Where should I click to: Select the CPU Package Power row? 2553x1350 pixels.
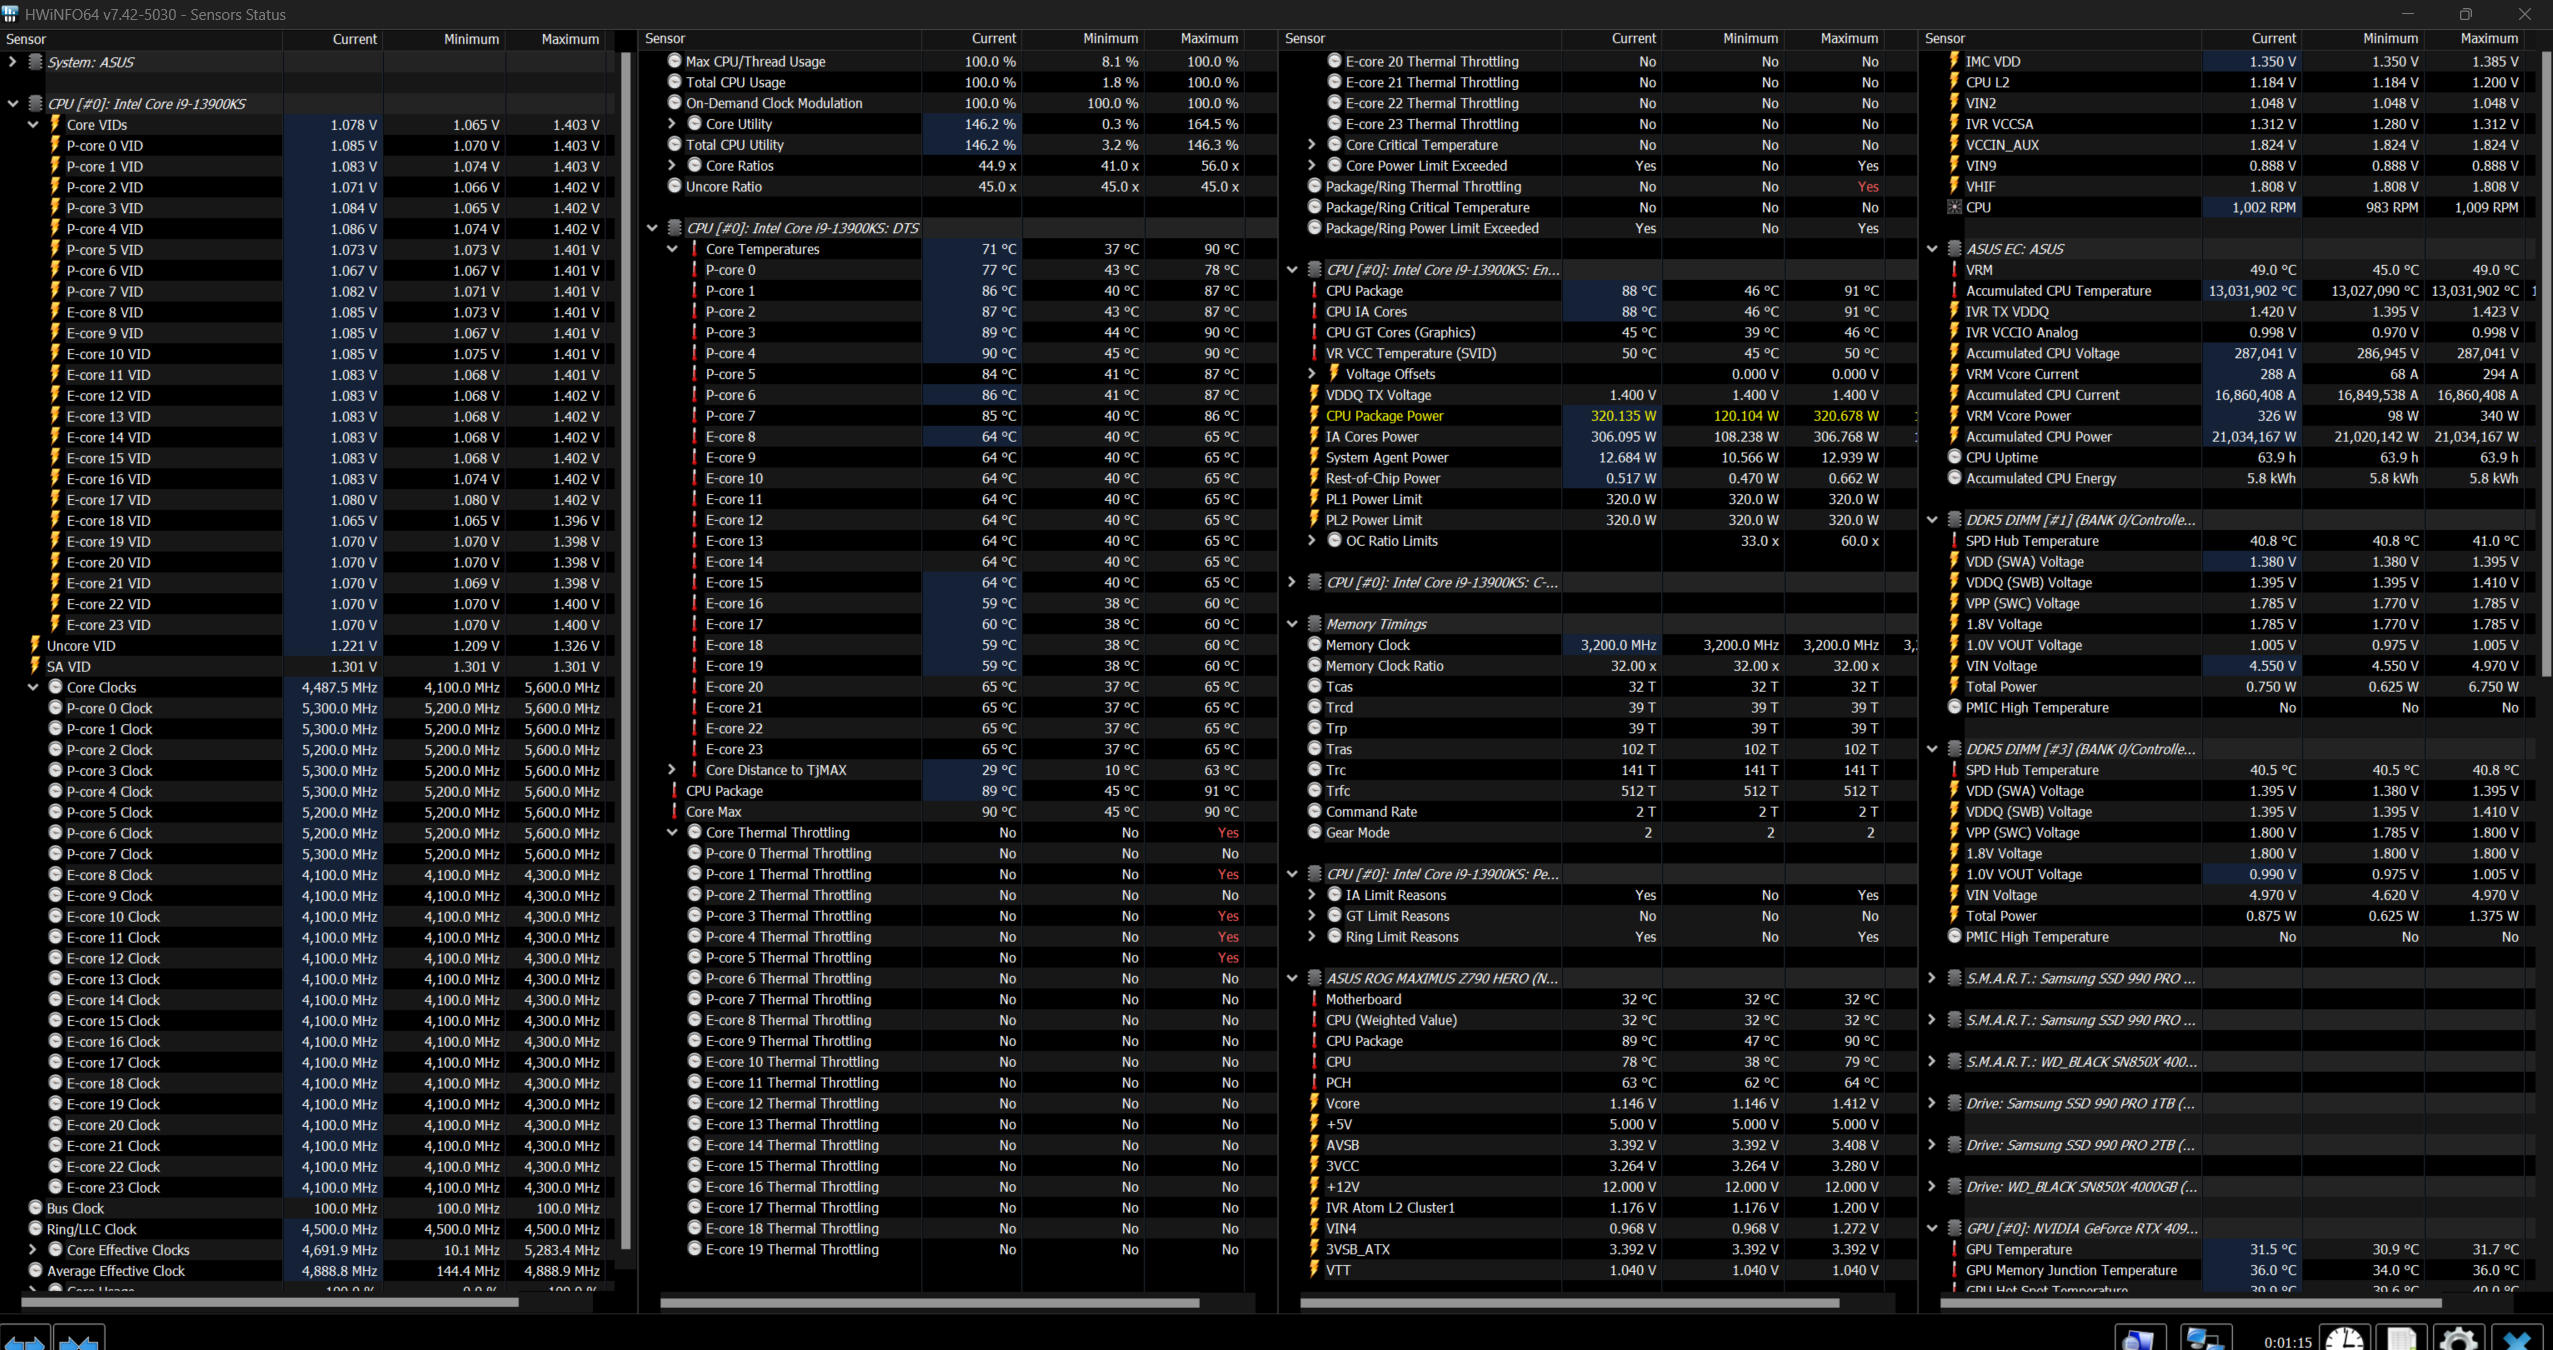click(1384, 416)
